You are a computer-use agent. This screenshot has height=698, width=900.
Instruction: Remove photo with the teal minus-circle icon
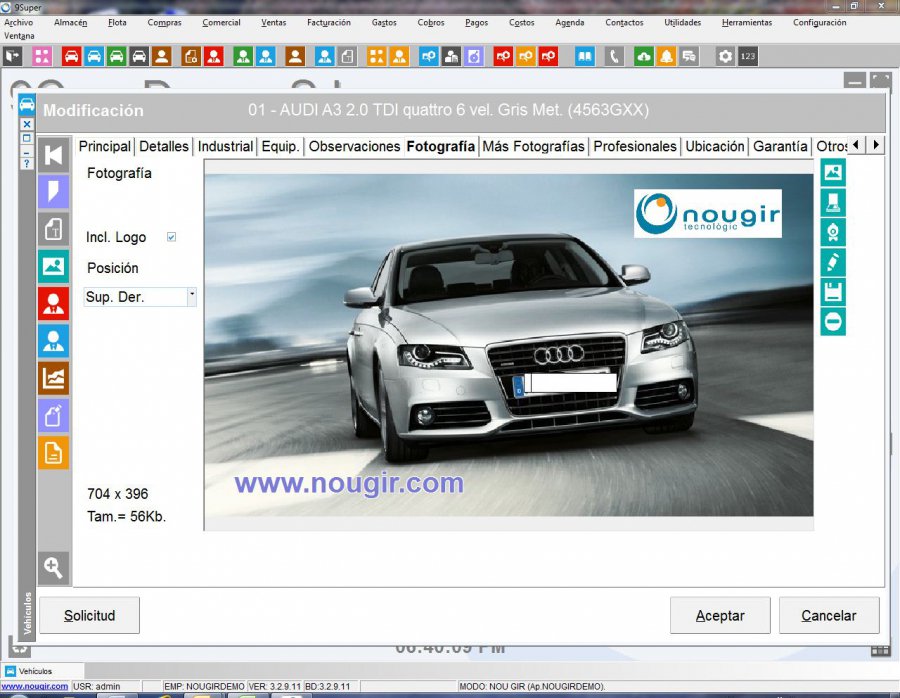point(833,321)
